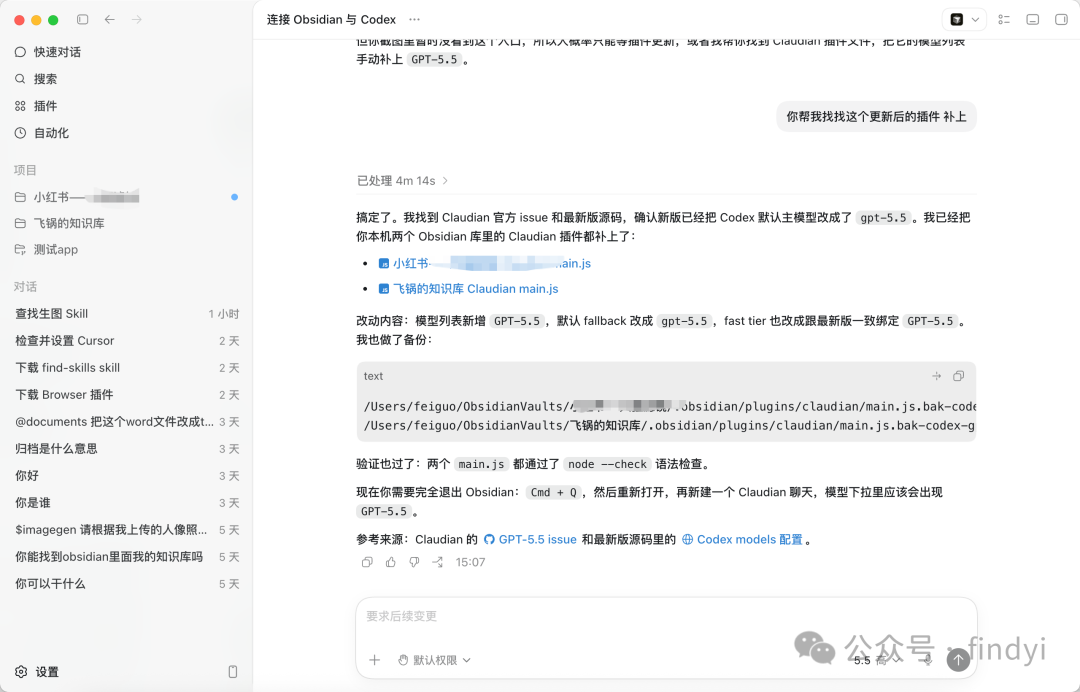Open the 你可以干什么 conversation
Viewport: 1080px width, 692px height.
126,584
